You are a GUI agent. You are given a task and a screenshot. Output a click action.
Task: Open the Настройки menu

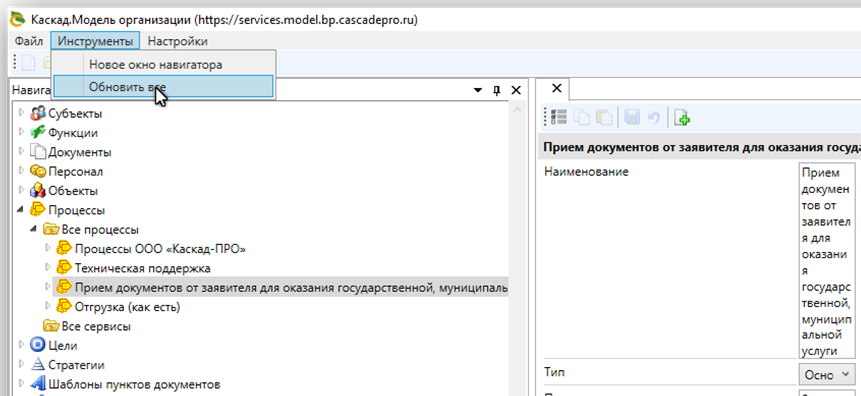click(x=178, y=41)
